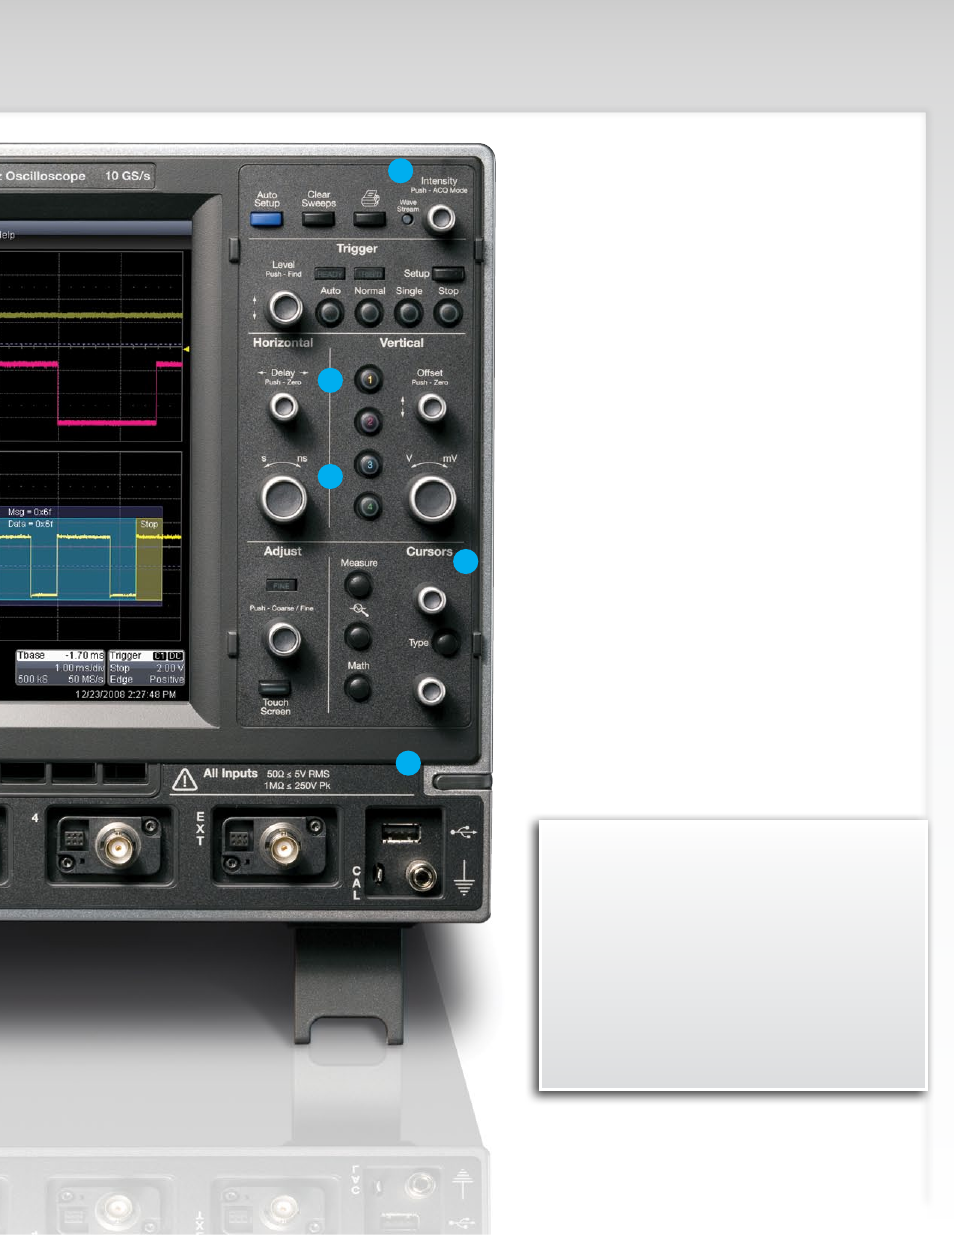Image resolution: width=954 pixels, height=1235 pixels.
Task: Select Auto trigger mode button
Action: (329, 313)
